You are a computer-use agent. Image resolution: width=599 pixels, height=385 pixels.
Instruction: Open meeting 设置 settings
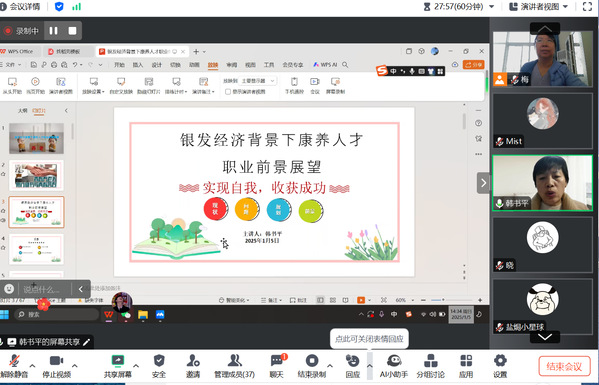coord(500,366)
